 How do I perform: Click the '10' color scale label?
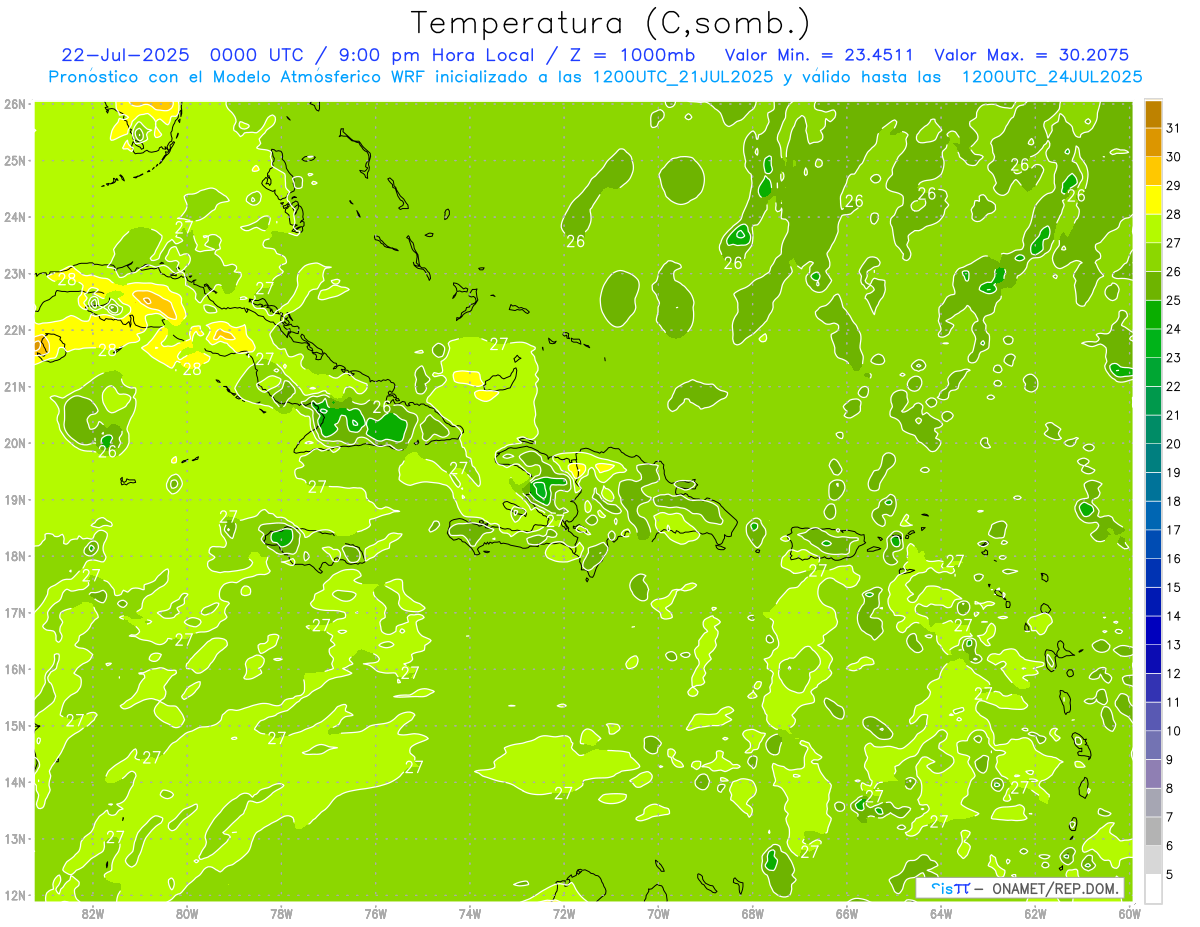point(1174,731)
